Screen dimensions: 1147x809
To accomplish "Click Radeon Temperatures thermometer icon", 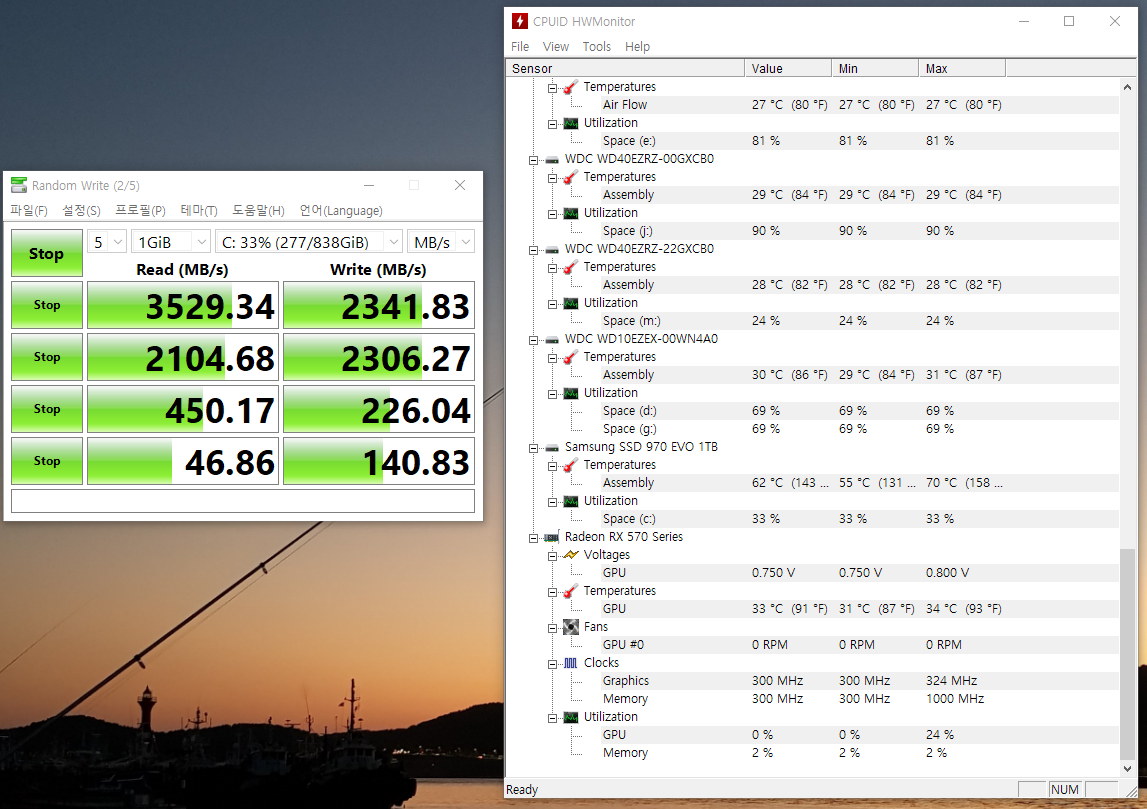I will pyautogui.click(x=571, y=591).
